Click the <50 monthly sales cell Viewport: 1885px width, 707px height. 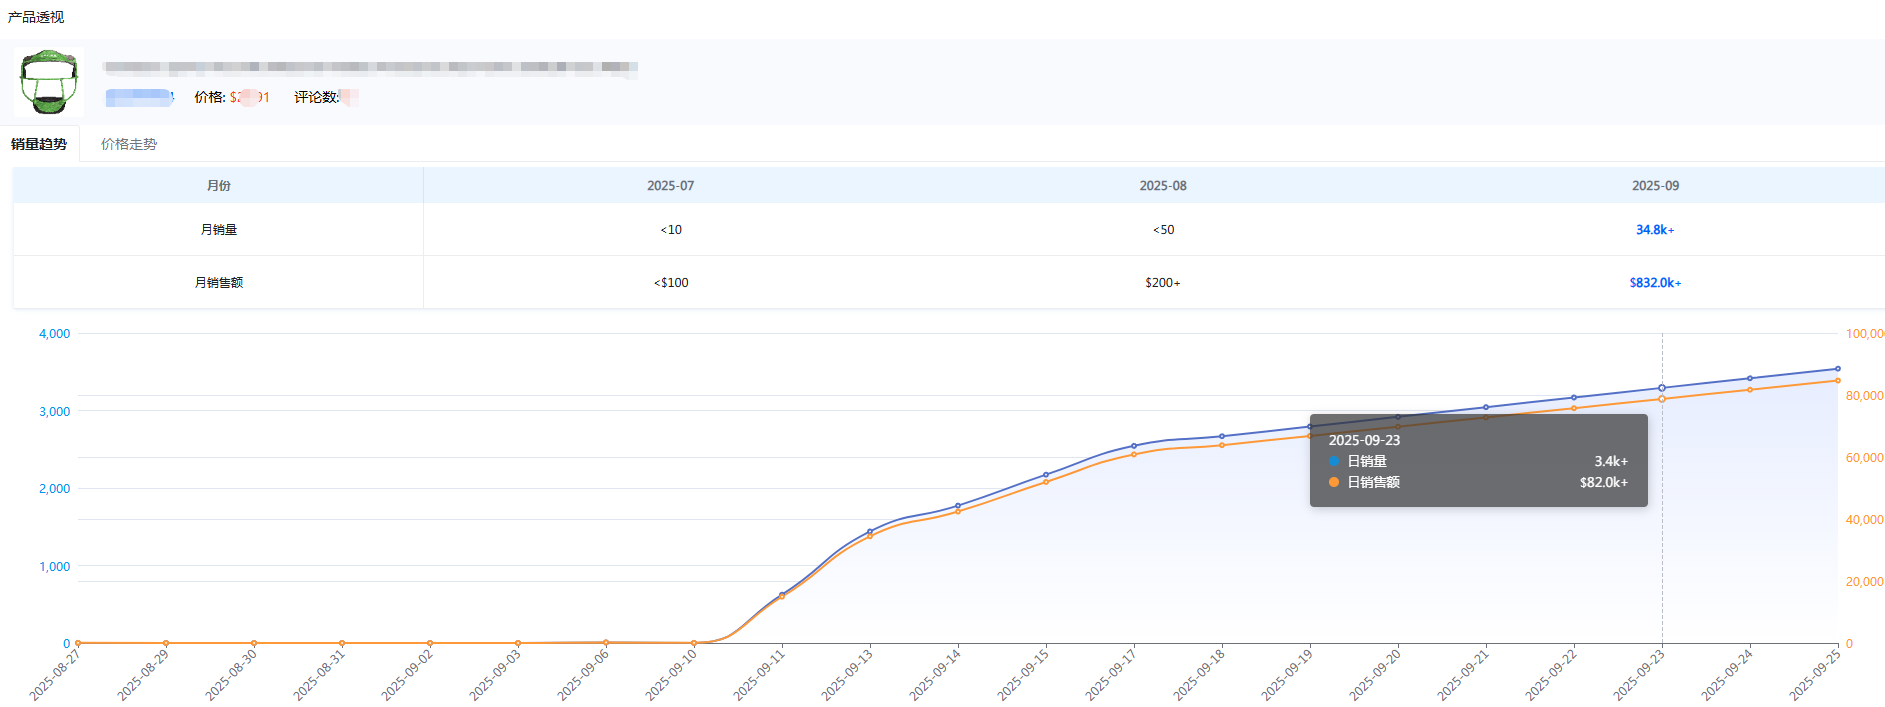[x=1163, y=230]
